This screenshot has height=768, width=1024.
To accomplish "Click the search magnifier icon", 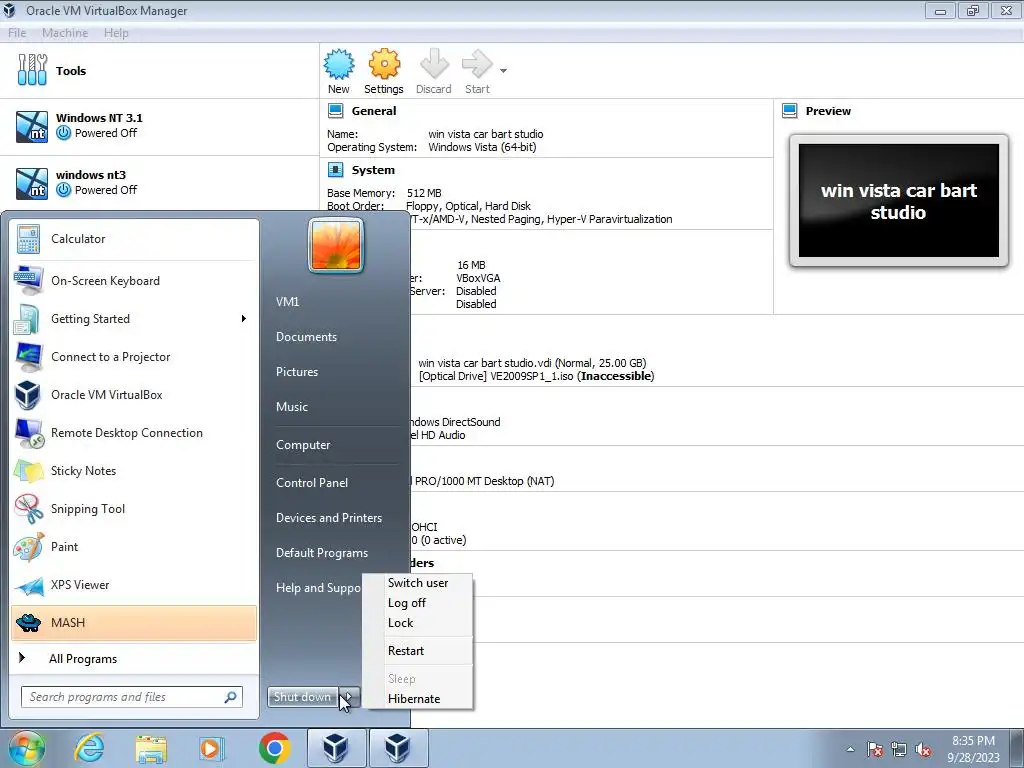I will [231, 697].
